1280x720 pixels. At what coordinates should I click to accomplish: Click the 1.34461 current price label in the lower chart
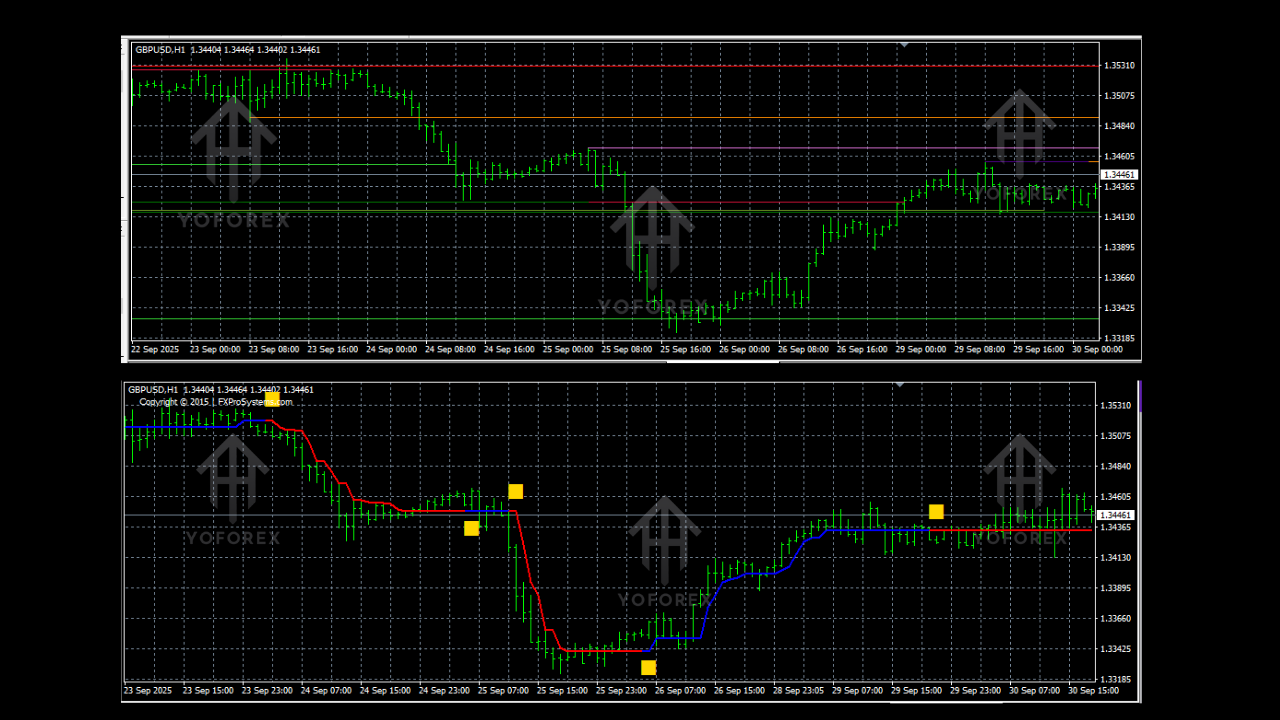click(1115, 515)
